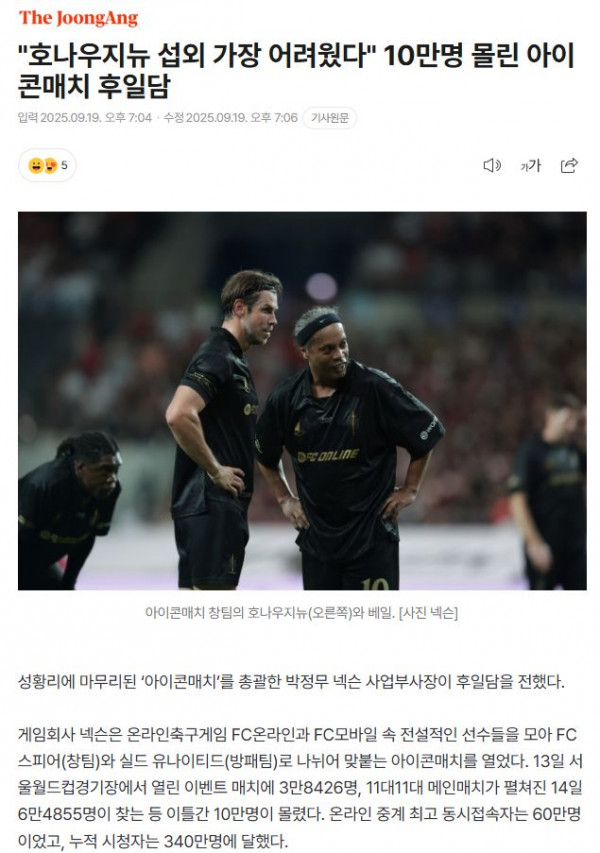Image resolution: width=600 pixels, height=853 pixels.
Task: Click FC ONLINE logo on the jersey
Action: [x=327, y=456]
